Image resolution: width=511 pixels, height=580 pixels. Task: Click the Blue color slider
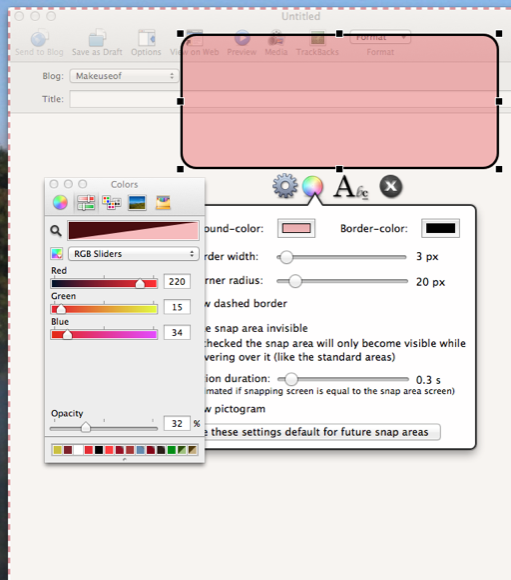104,334
